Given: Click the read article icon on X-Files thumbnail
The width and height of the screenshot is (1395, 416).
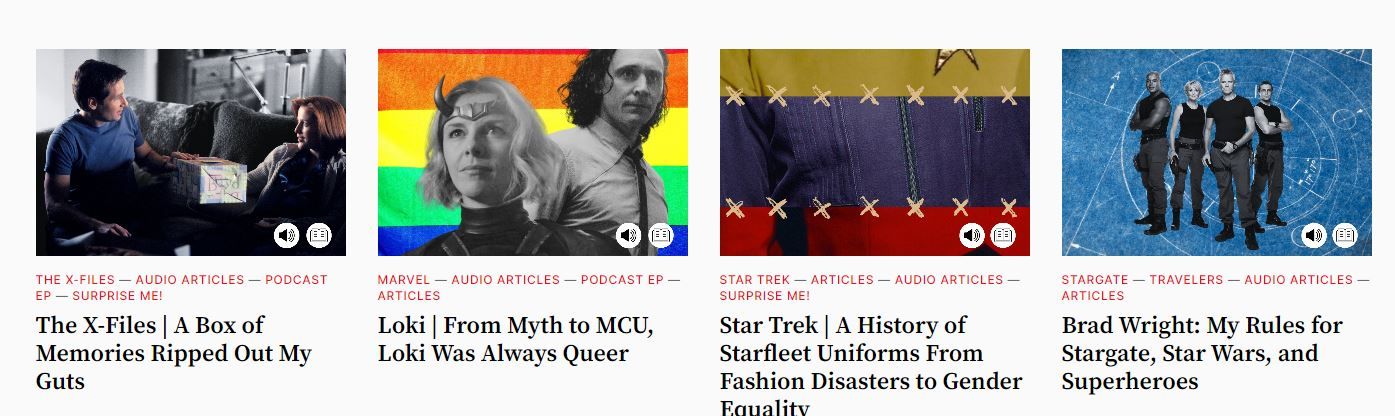Looking at the screenshot, I should pyautogui.click(x=319, y=236).
